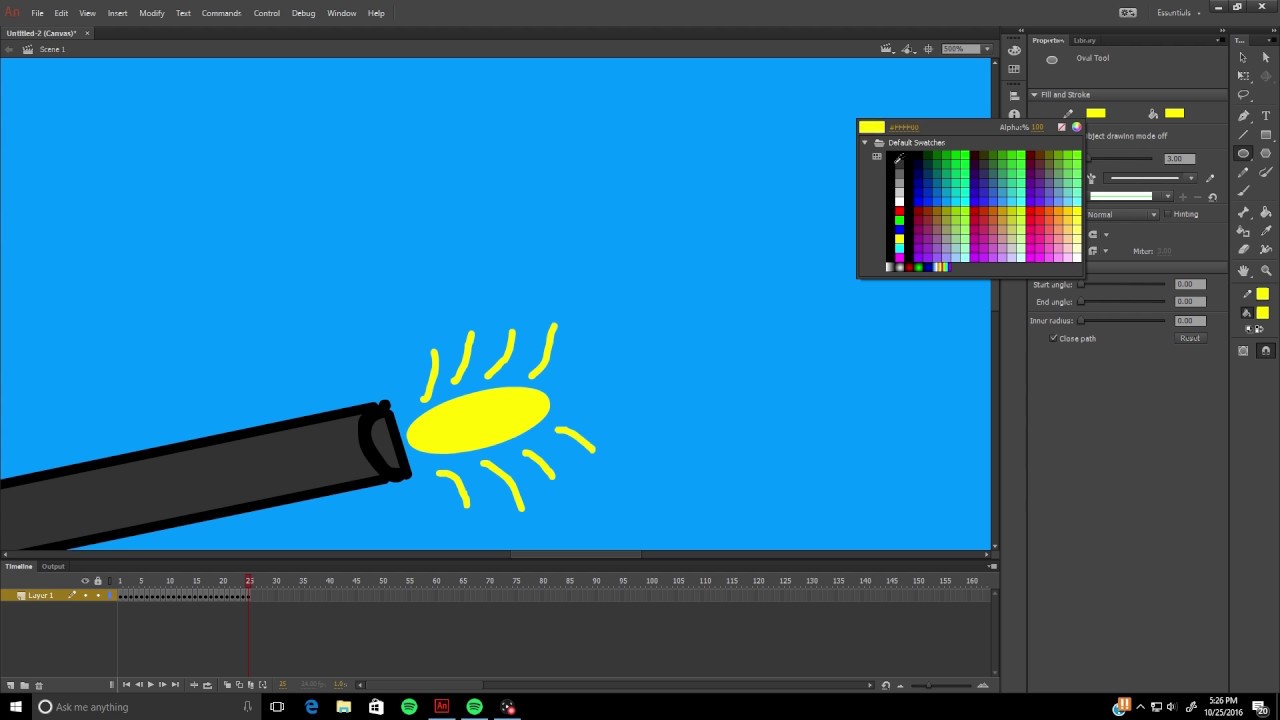Toggle lock for all layers
1280x720 pixels.
(x=97, y=581)
